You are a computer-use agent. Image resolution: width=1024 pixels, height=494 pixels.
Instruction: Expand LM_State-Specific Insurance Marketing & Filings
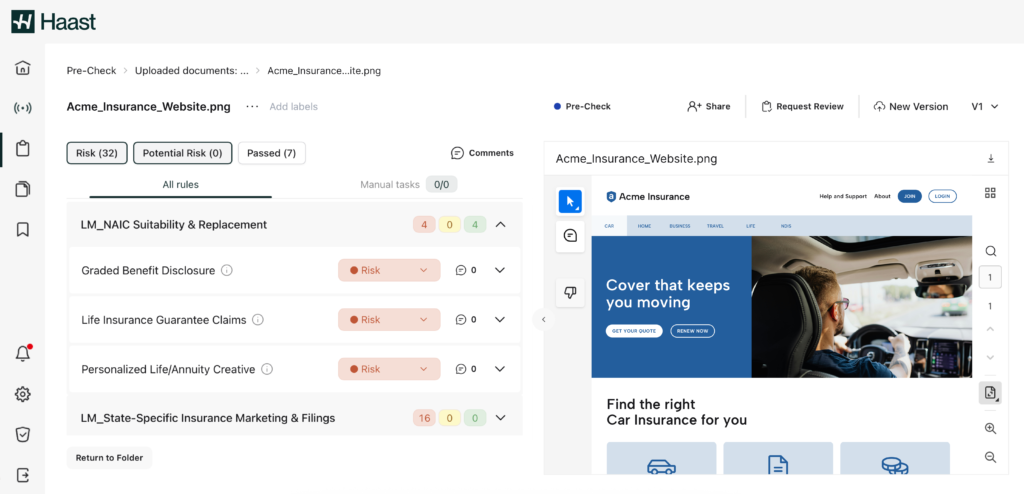(501, 418)
